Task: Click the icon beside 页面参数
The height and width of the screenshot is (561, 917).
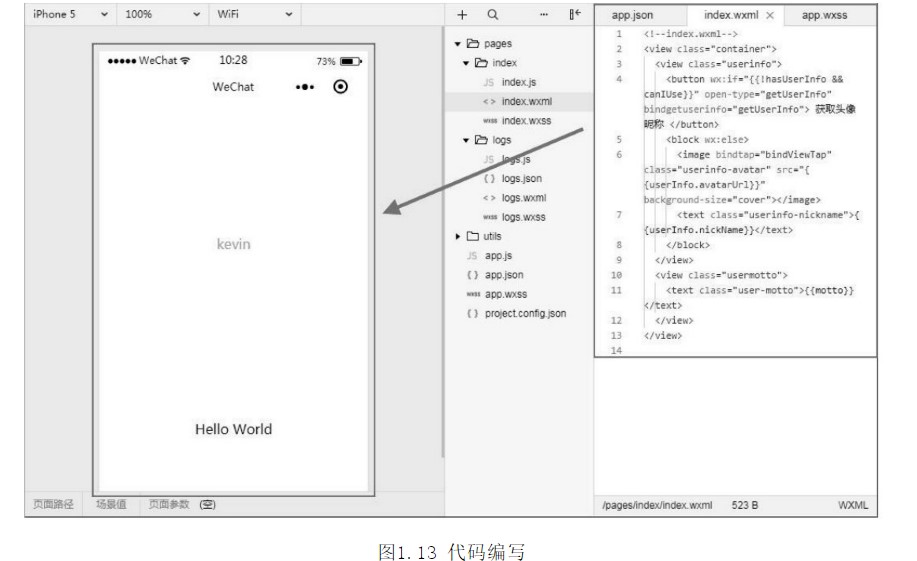Action: point(208,505)
